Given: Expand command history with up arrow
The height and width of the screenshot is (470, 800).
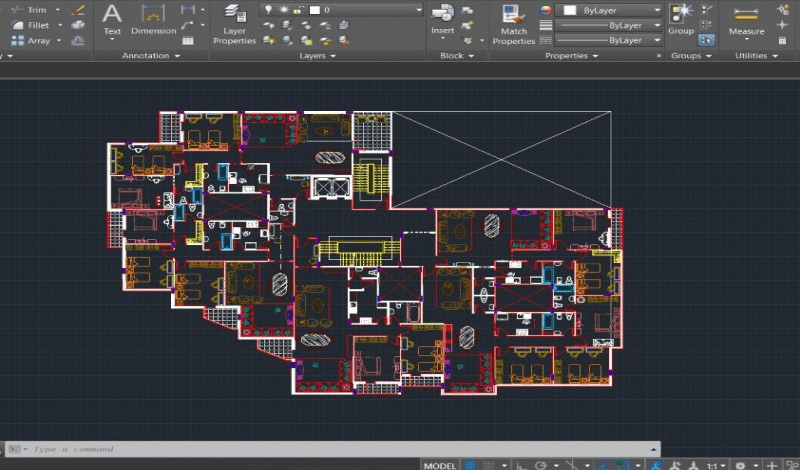Looking at the screenshot, I should click(654, 449).
